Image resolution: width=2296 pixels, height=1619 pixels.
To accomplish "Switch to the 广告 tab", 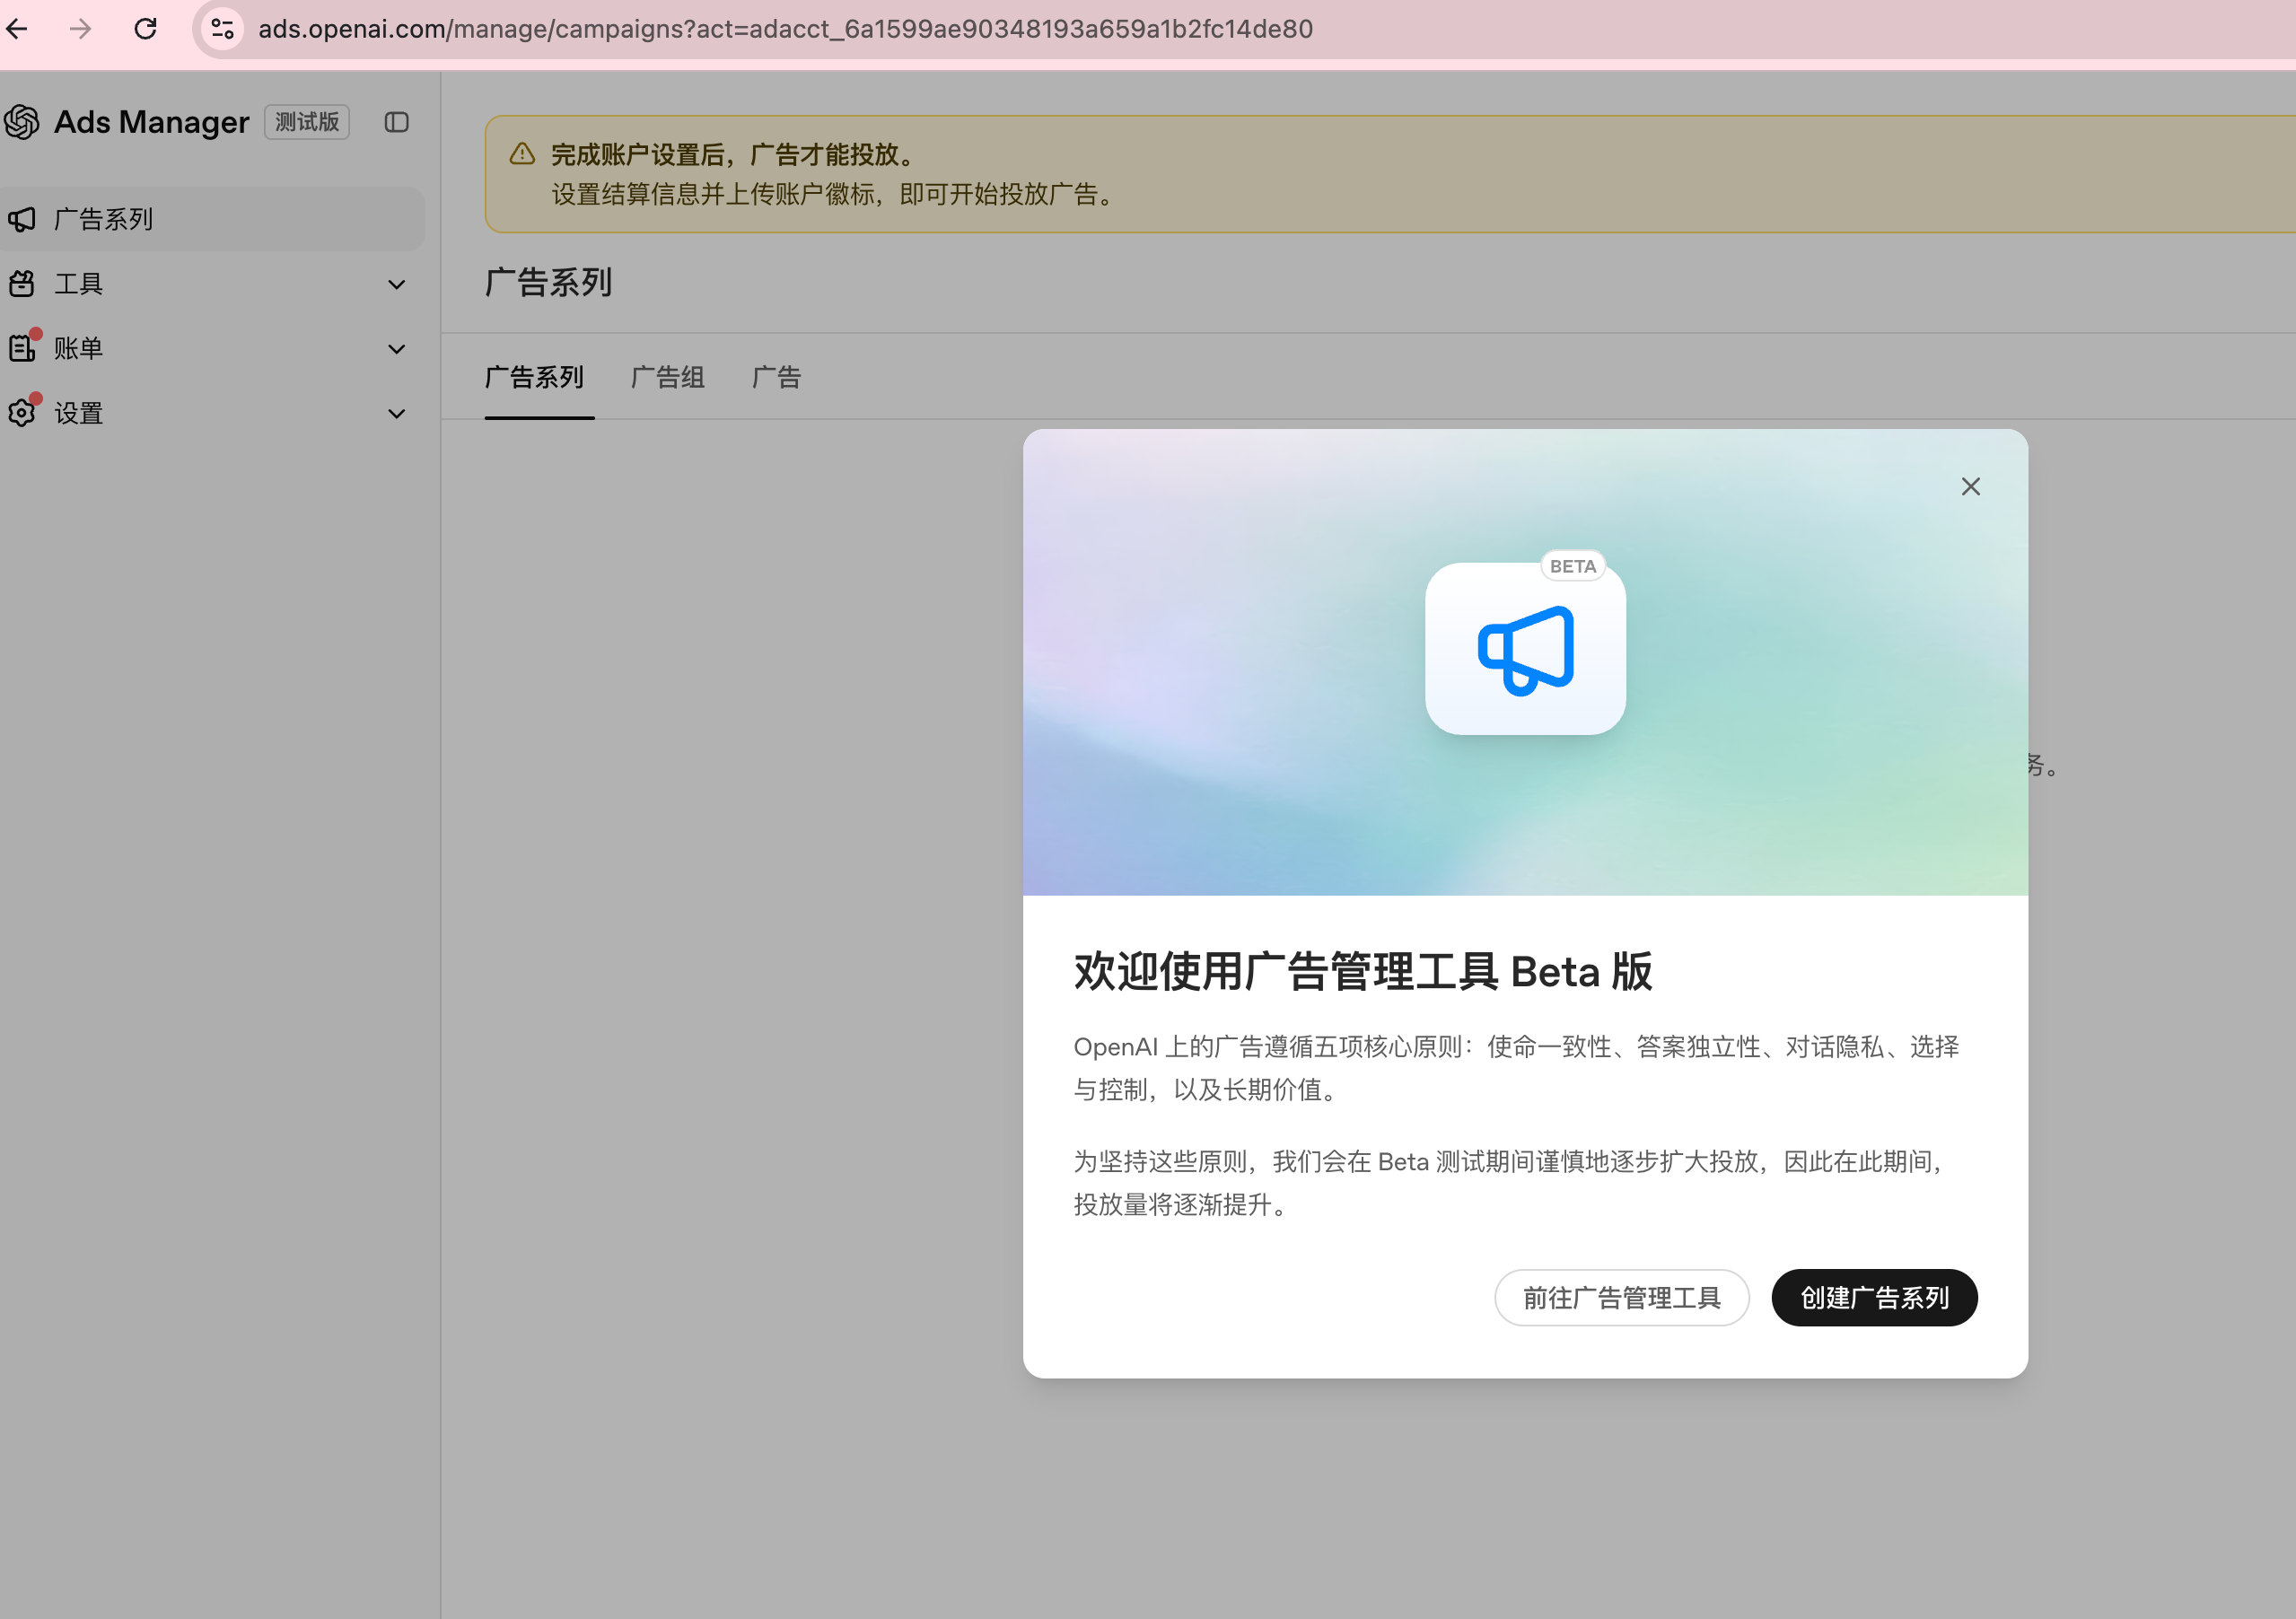I will click(777, 377).
